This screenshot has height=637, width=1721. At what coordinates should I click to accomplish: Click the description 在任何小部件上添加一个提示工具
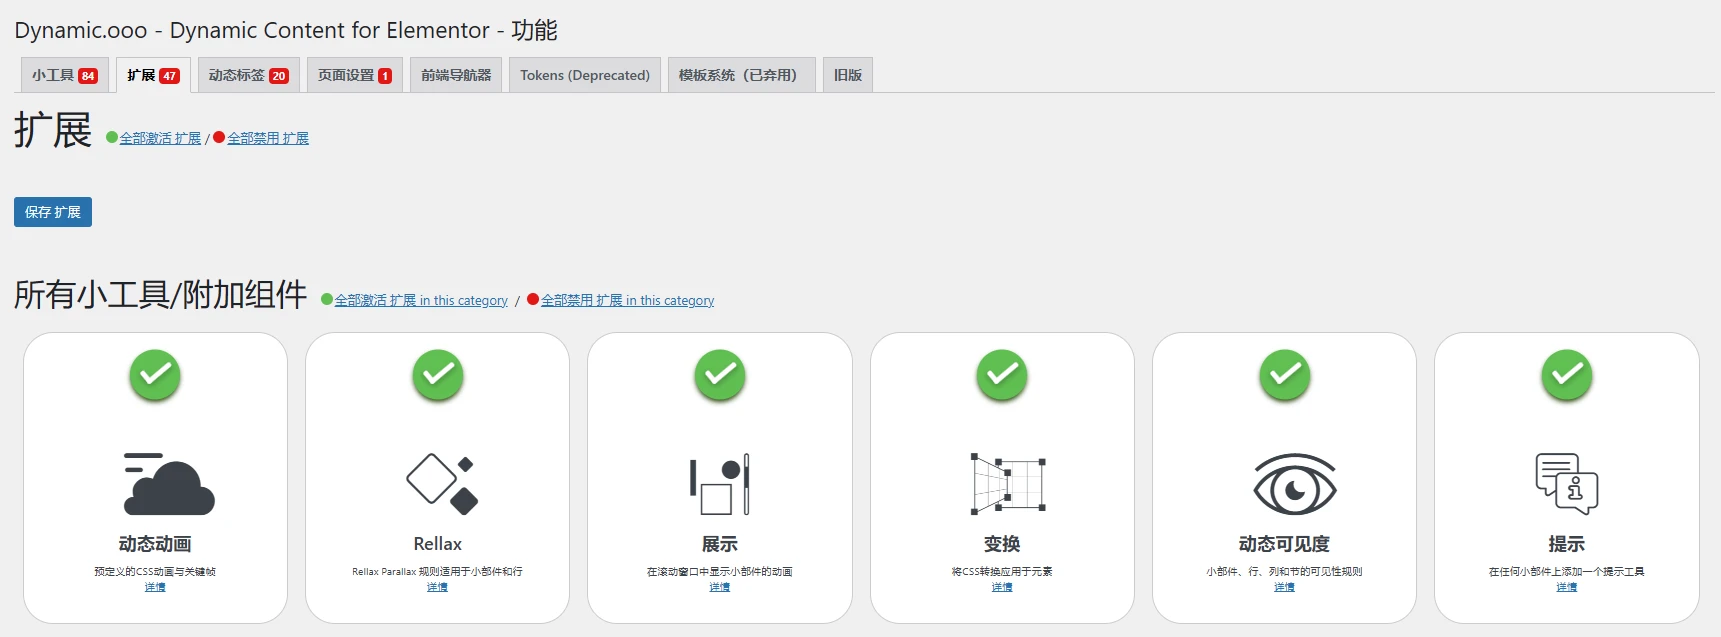(x=1567, y=572)
